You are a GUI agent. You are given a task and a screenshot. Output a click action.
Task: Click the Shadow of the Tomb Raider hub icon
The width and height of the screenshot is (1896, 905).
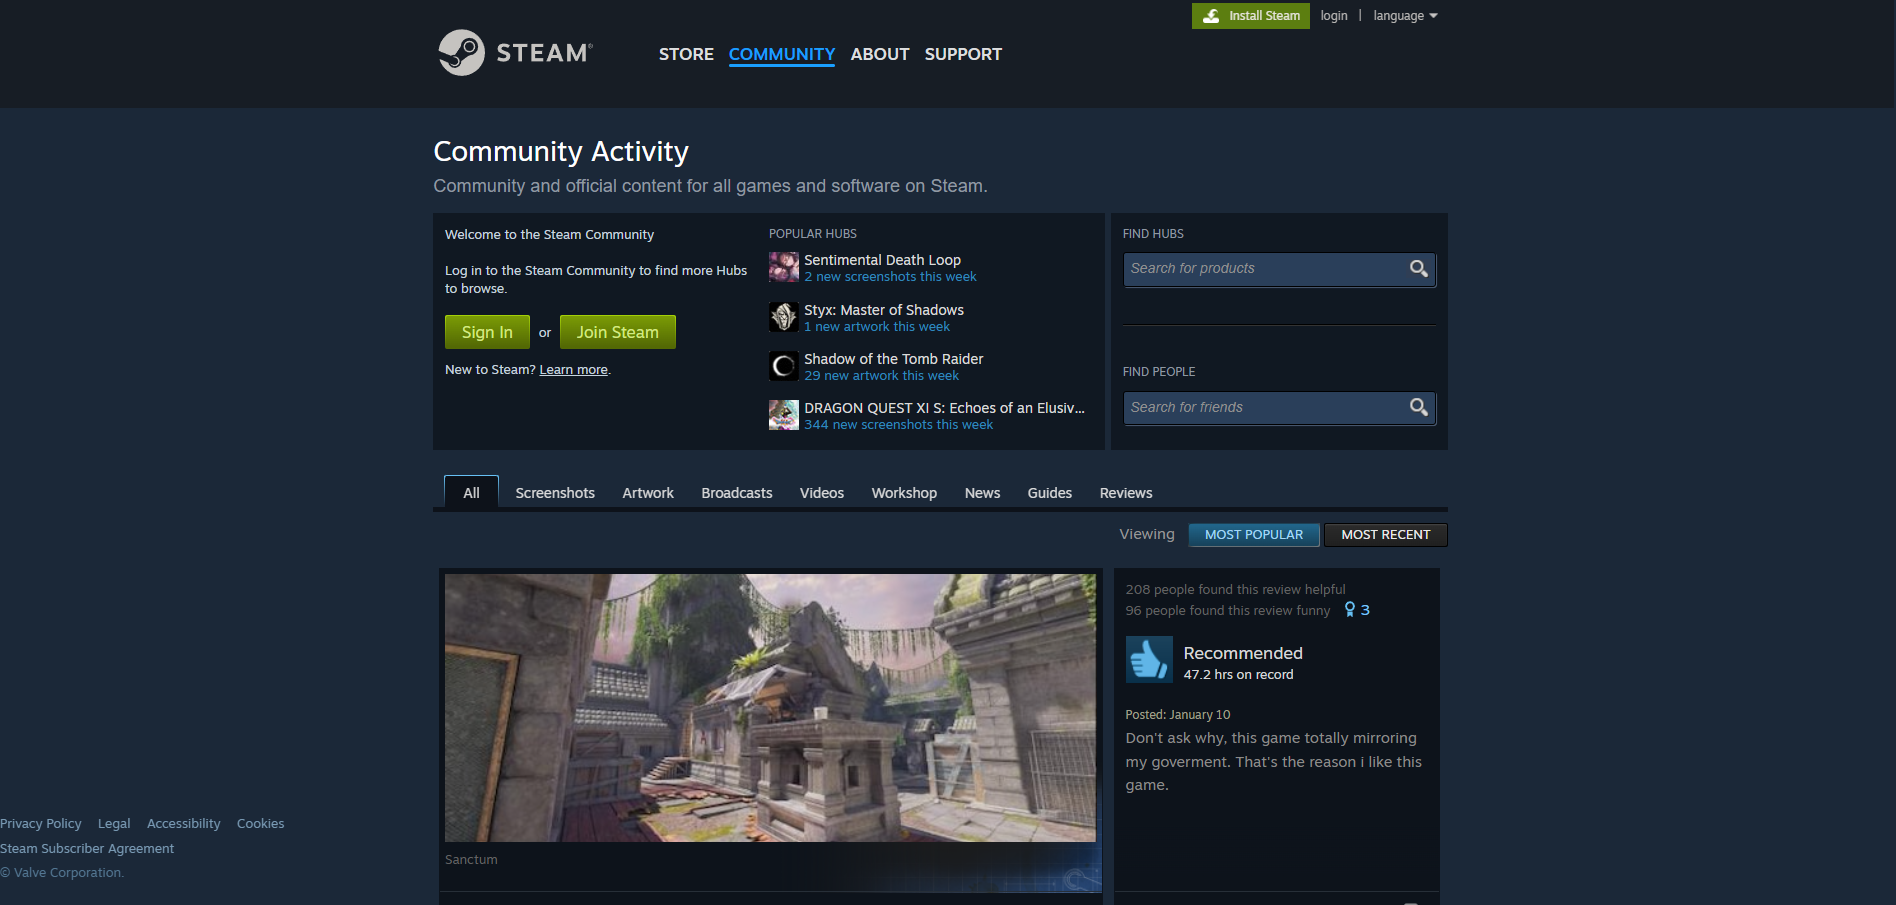coord(784,366)
